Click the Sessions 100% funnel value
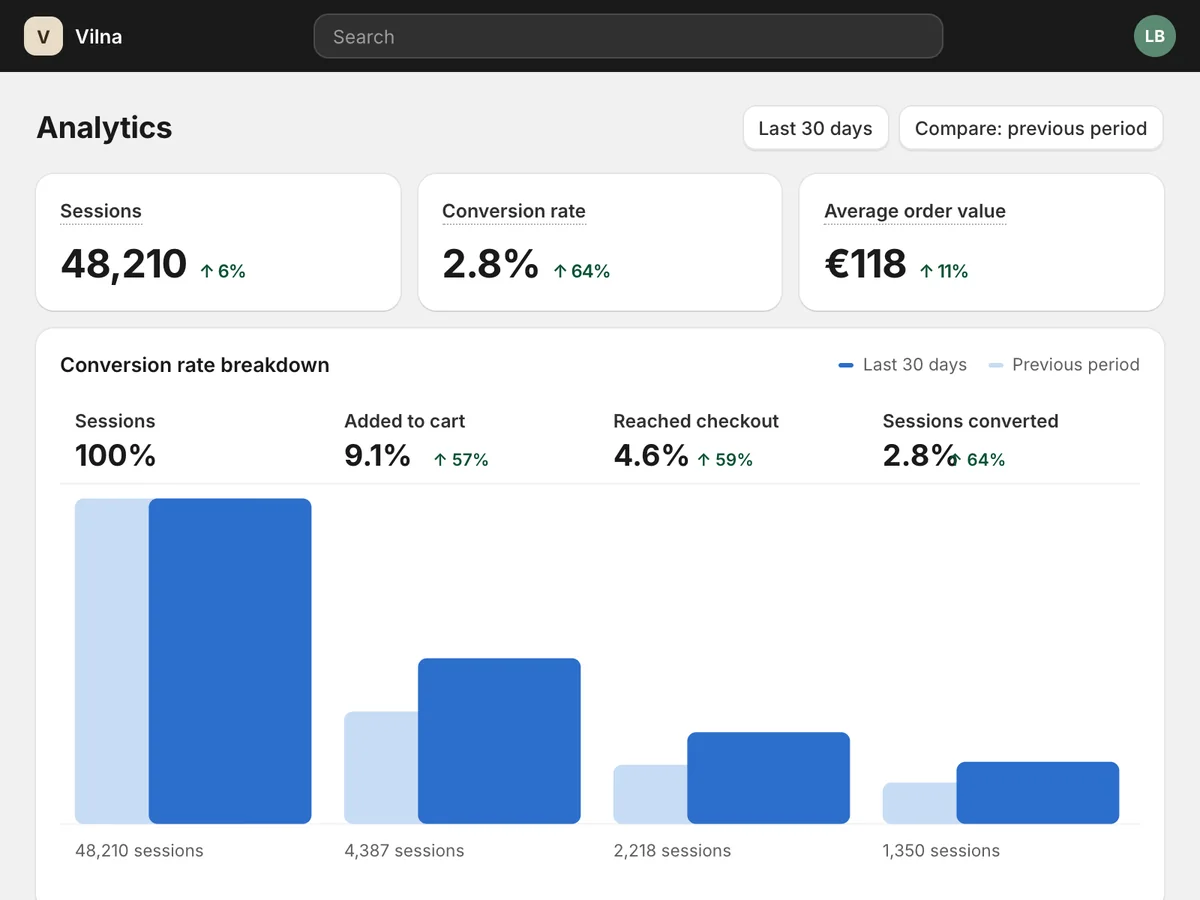This screenshot has width=1200, height=900. click(116, 455)
